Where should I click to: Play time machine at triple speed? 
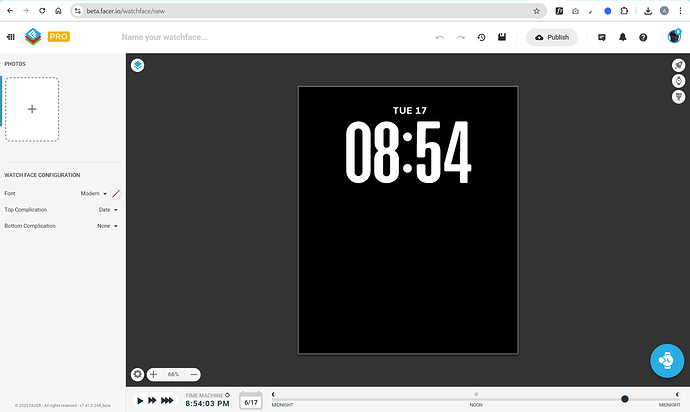(167, 401)
